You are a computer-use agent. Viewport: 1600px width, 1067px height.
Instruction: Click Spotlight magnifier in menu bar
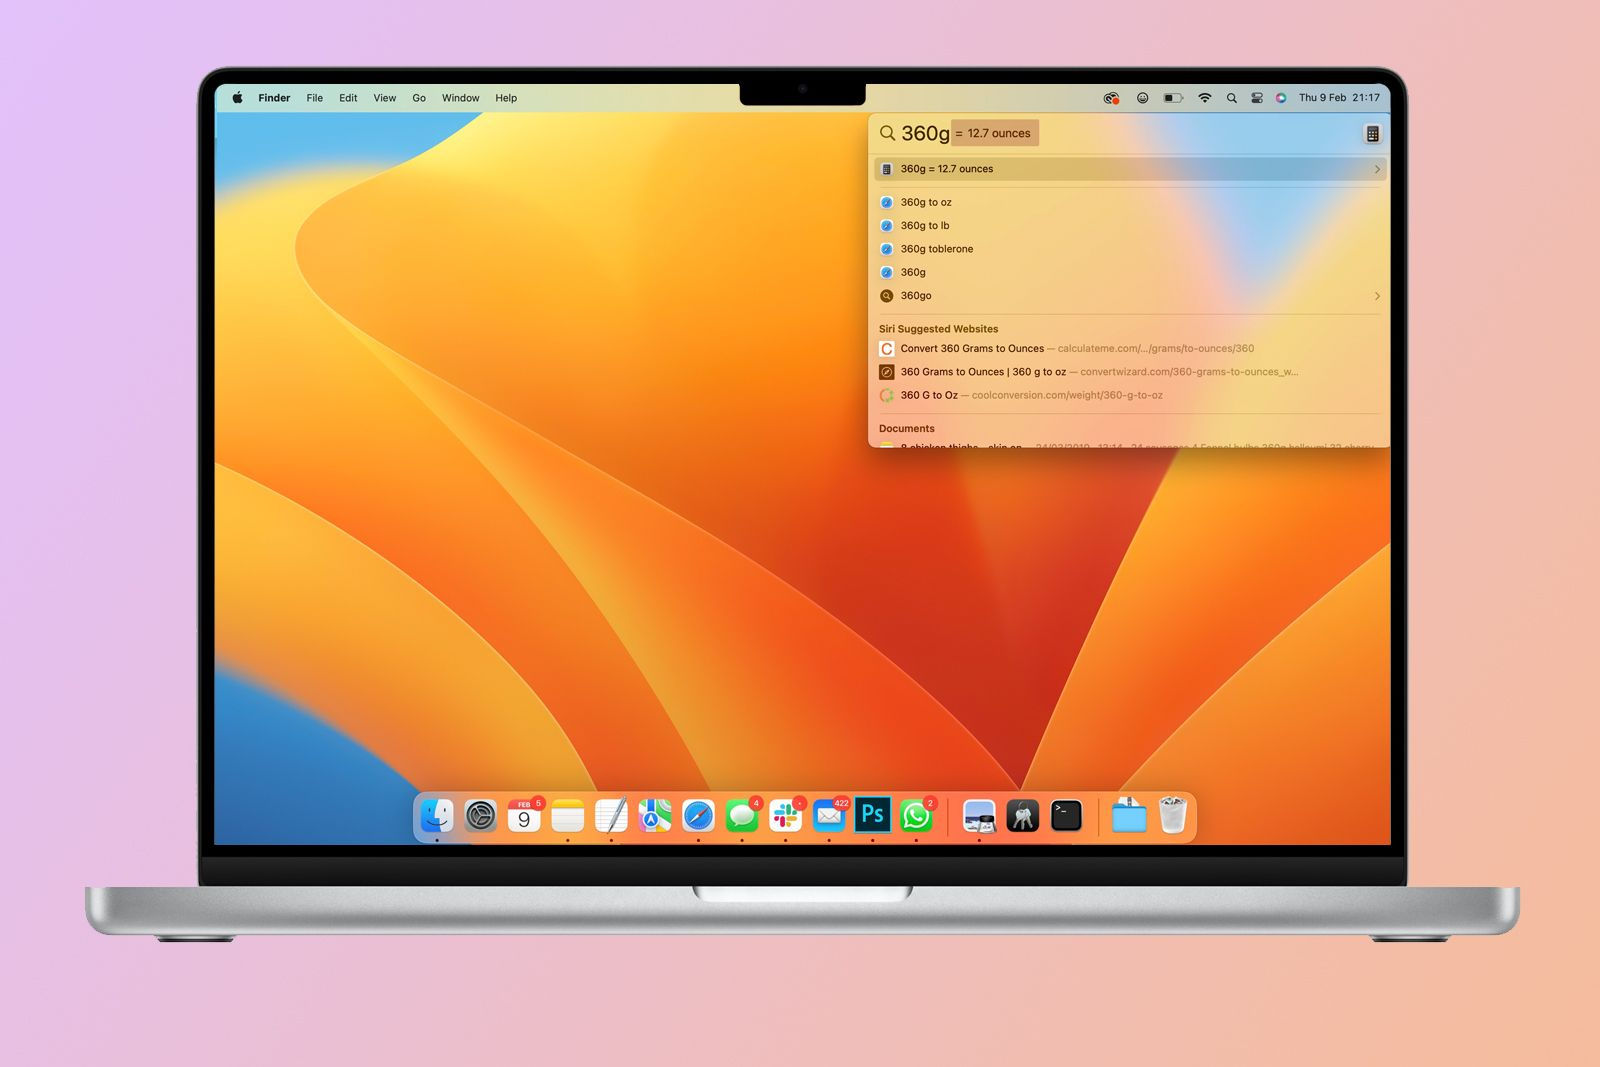pos(1231,98)
